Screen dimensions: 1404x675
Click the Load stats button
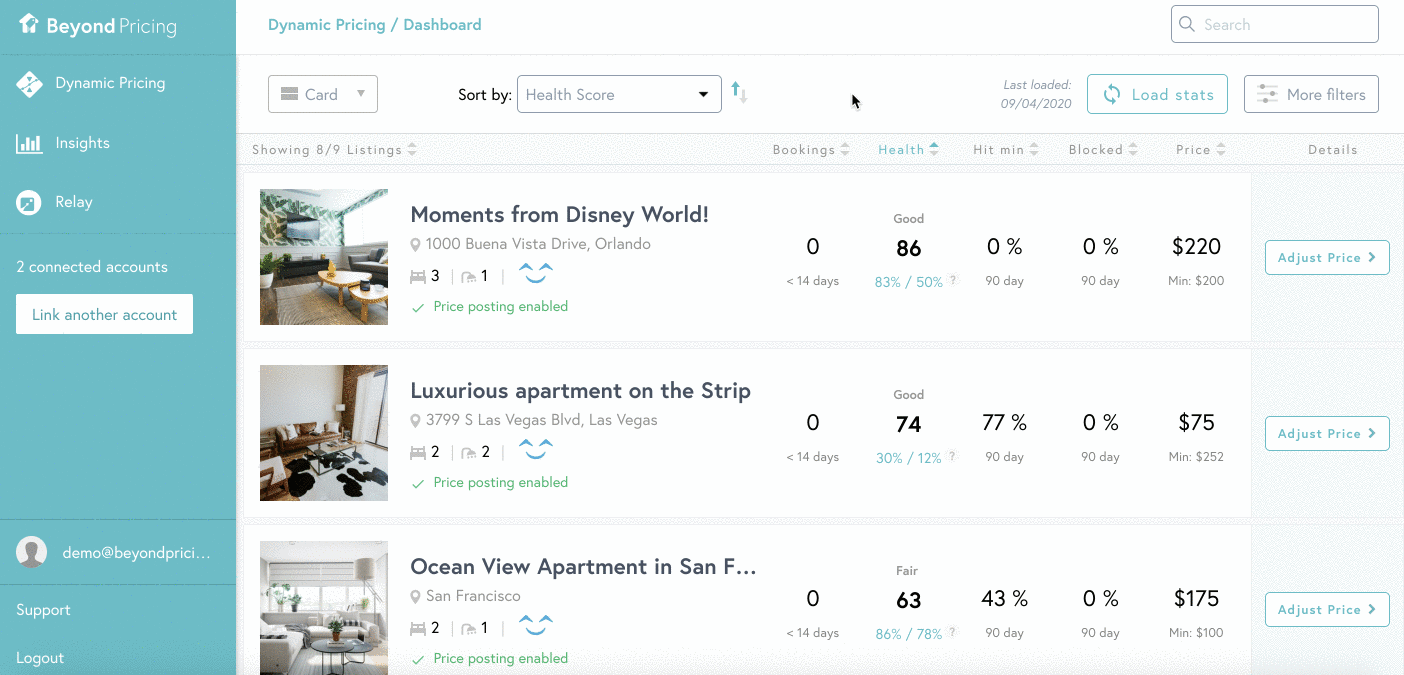(x=1157, y=94)
